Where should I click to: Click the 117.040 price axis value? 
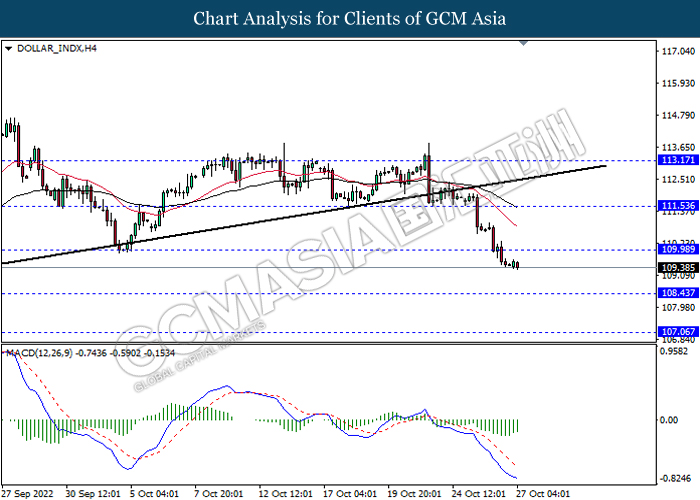(x=678, y=51)
